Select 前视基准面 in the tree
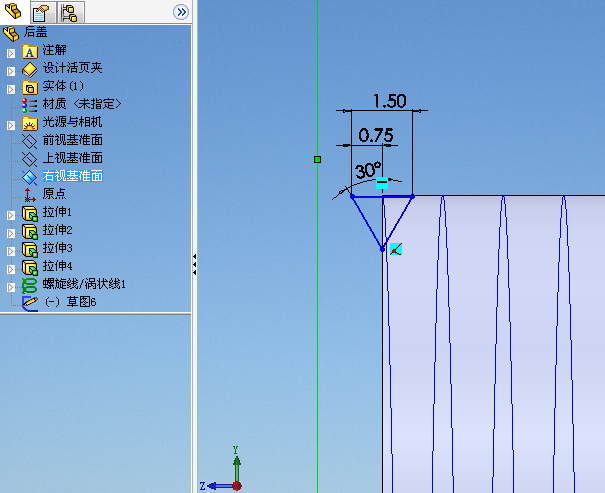605x493 pixels. tap(73, 140)
